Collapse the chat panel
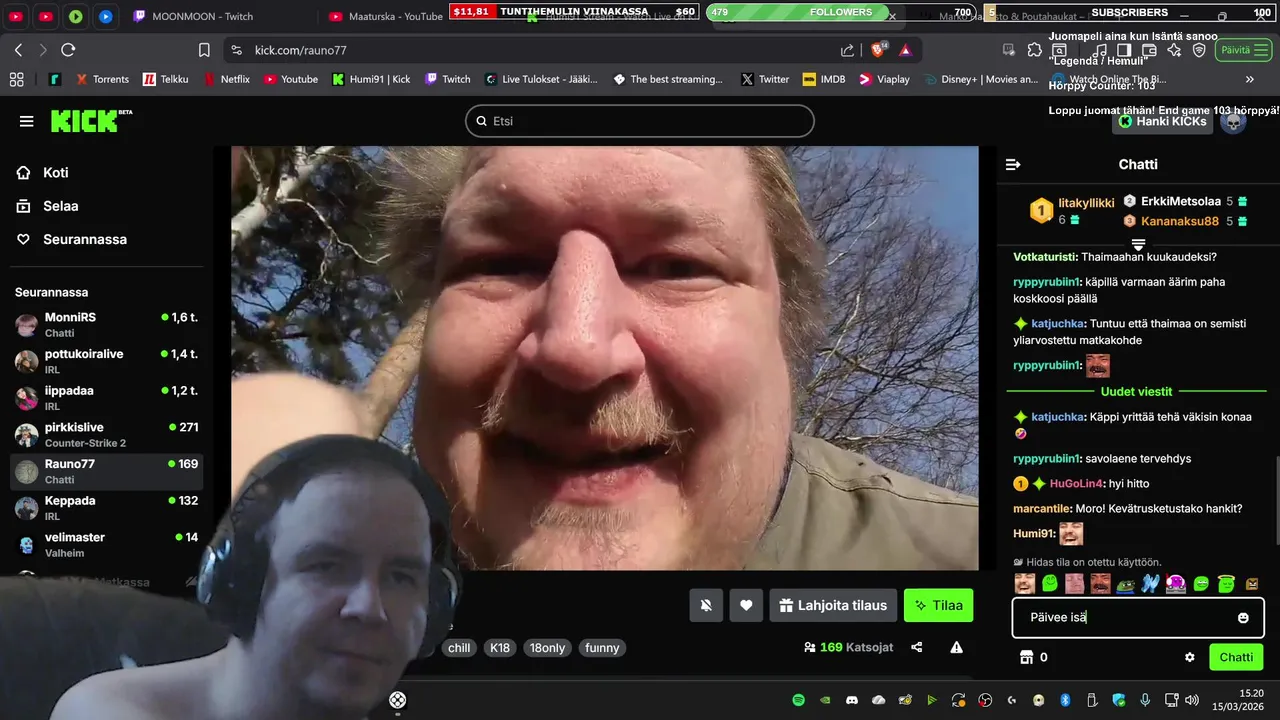This screenshot has width=1280, height=720. (1013, 164)
